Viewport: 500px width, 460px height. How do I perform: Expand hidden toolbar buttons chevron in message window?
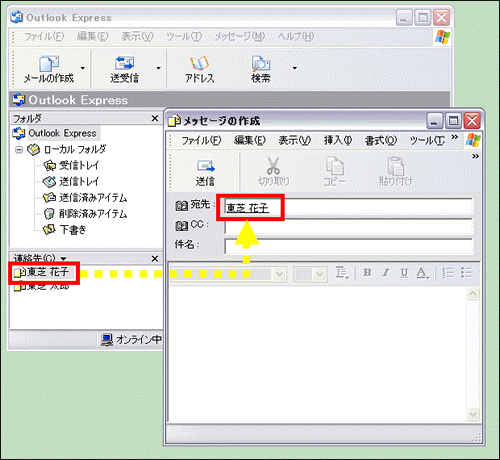(475, 156)
